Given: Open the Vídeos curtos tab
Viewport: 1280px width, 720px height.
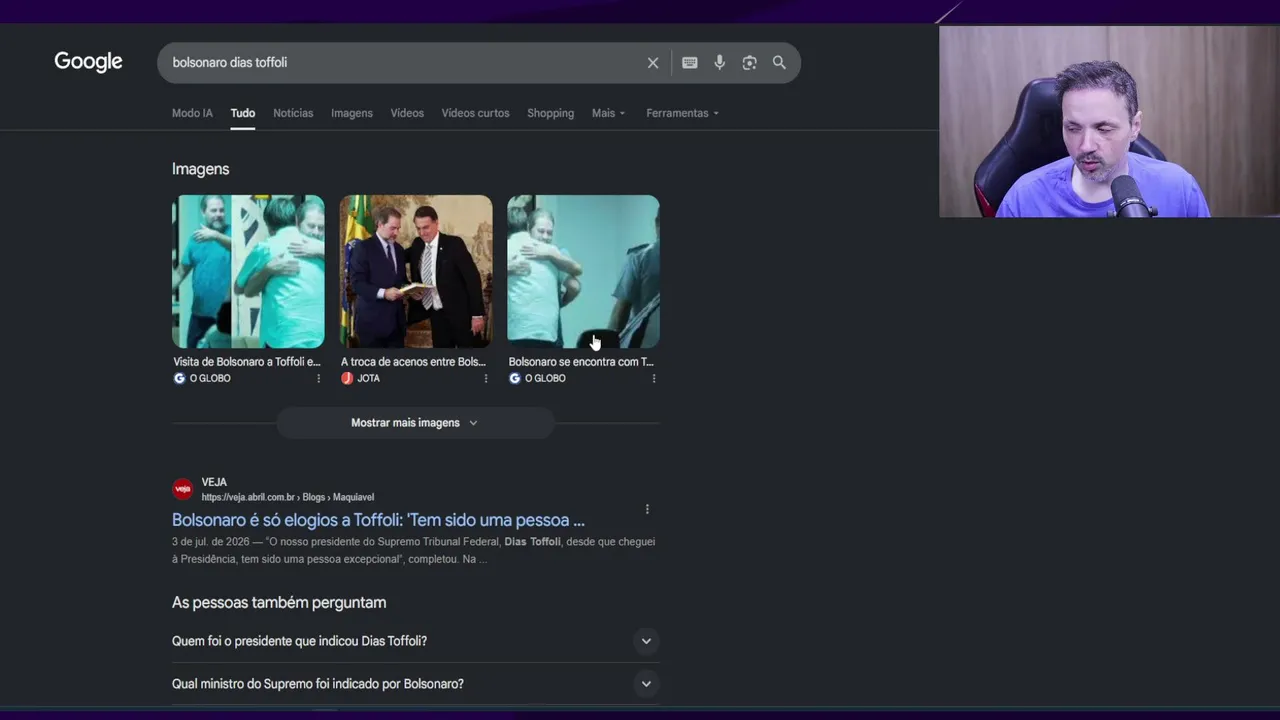Looking at the screenshot, I should pyautogui.click(x=476, y=113).
